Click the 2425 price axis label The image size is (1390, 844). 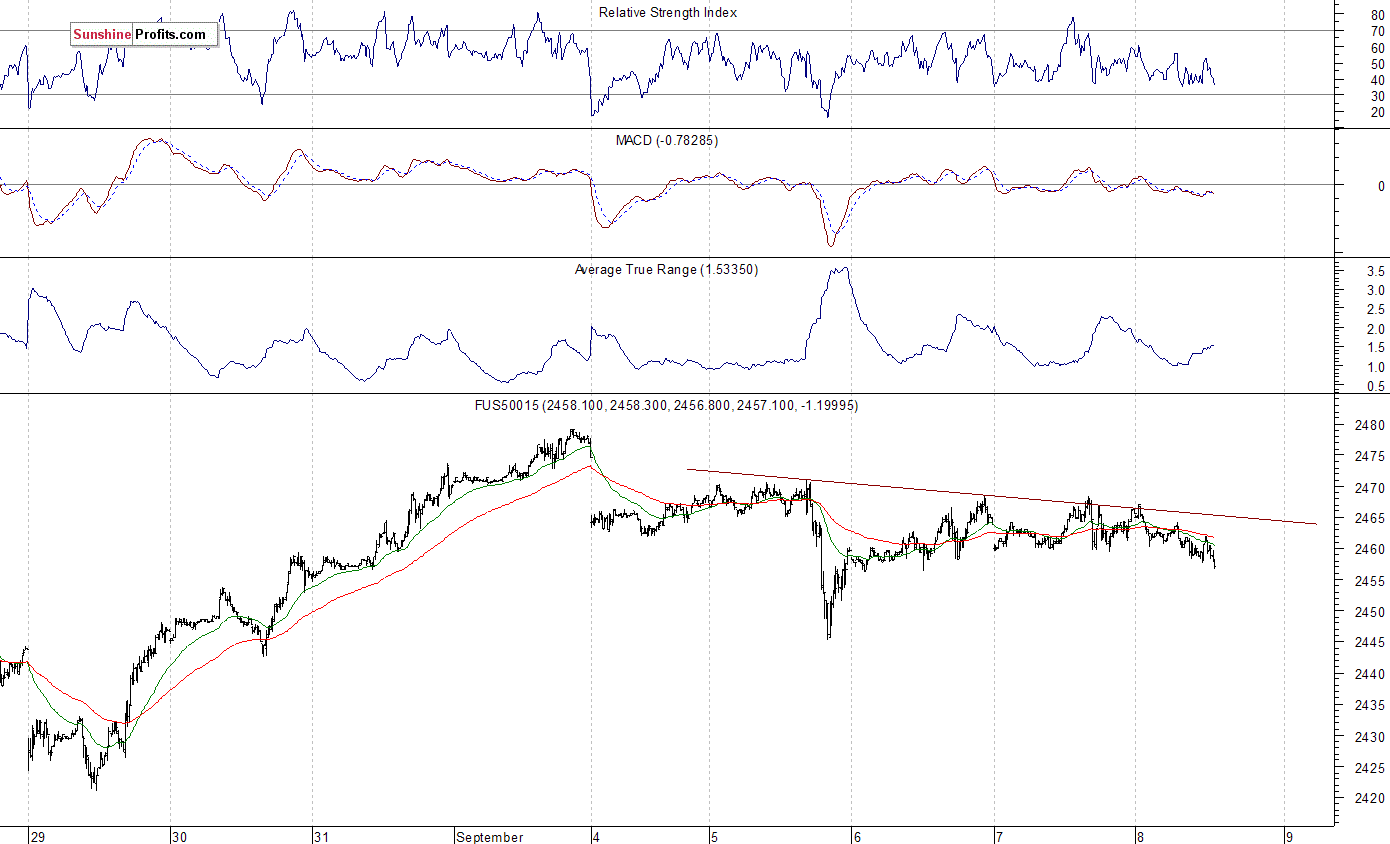tap(1372, 768)
